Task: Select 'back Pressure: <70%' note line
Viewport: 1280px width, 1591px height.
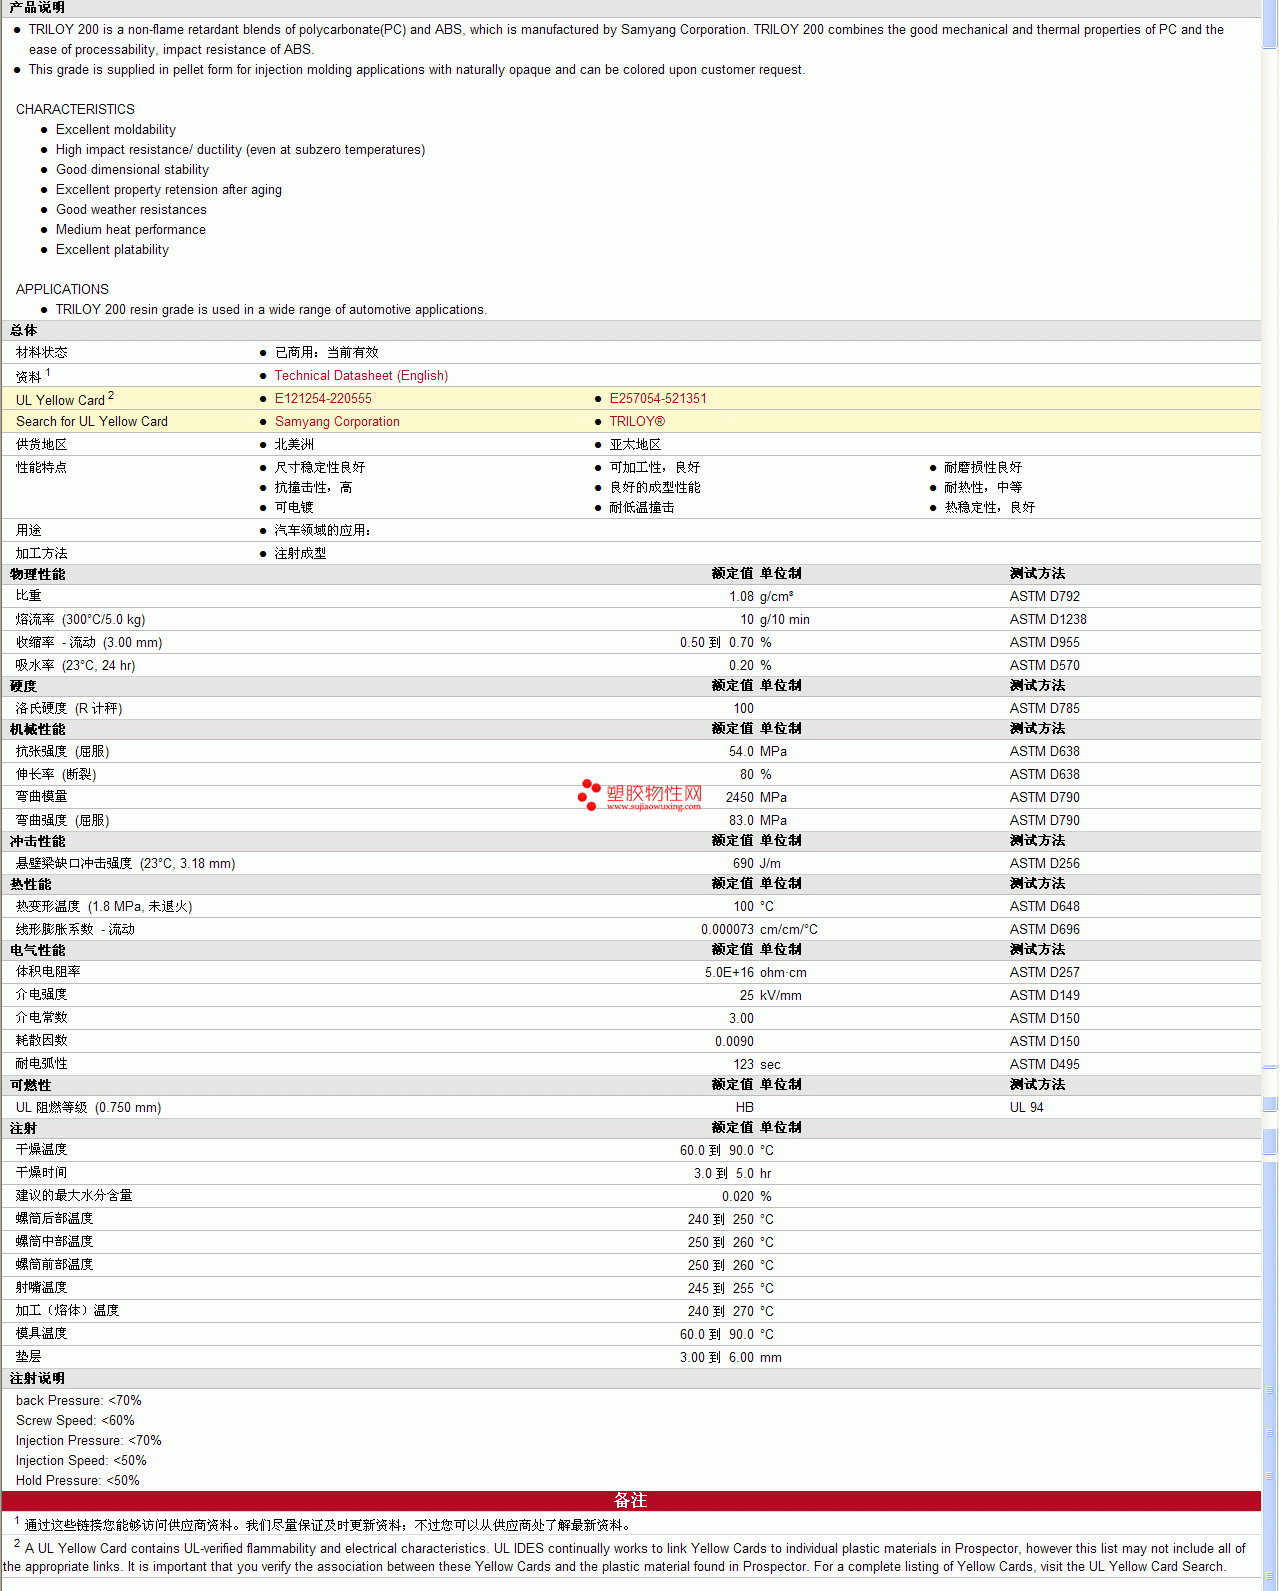Action: point(79,1401)
